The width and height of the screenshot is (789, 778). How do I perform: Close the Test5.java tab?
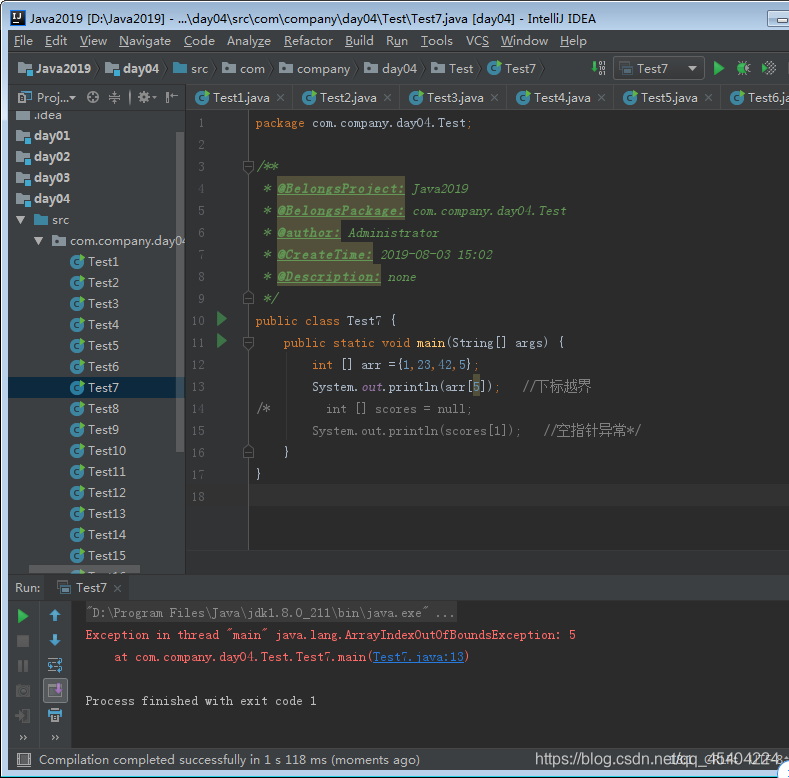click(708, 98)
